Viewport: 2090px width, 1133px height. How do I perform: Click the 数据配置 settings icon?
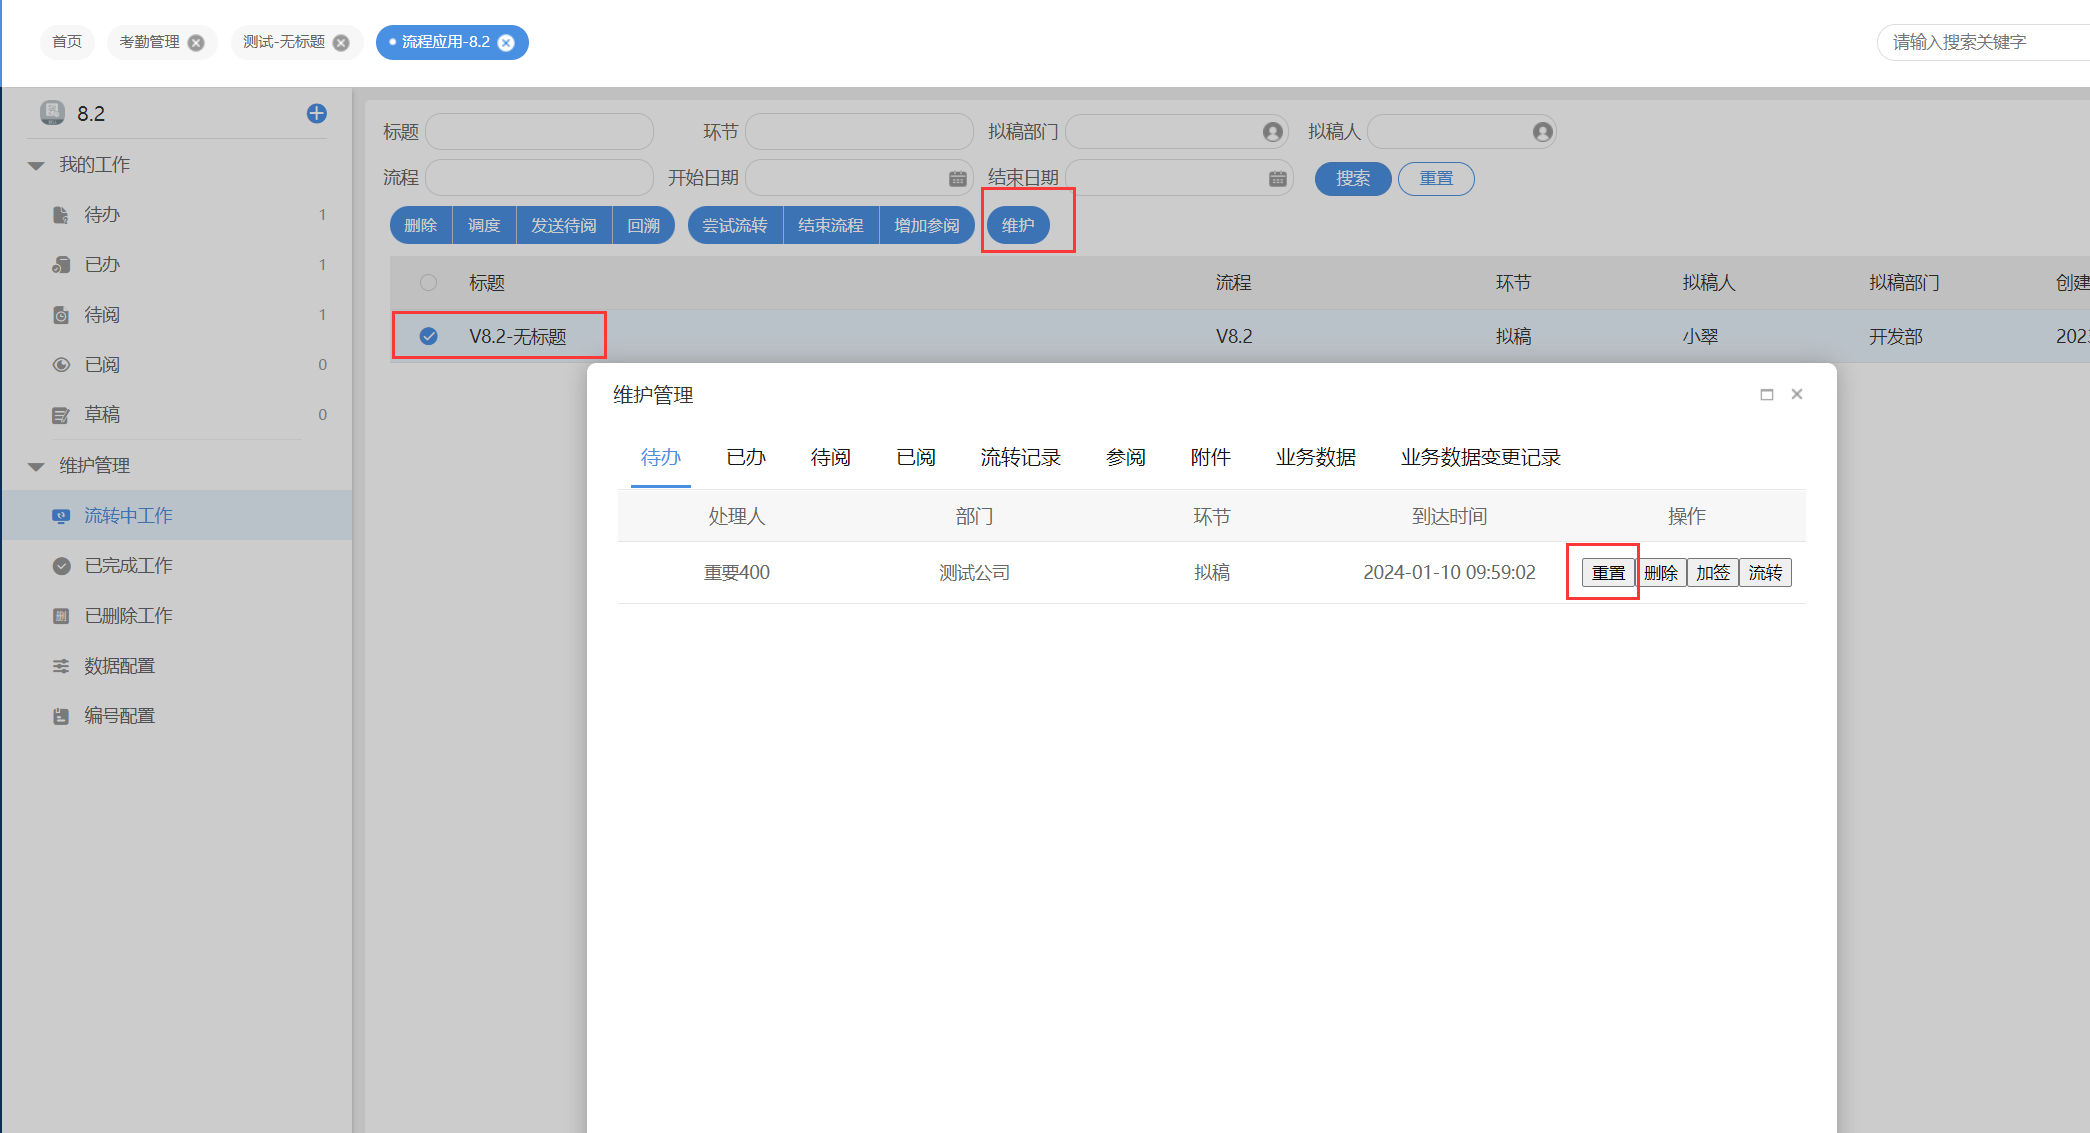pyautogui.click(x=61, y=666)
